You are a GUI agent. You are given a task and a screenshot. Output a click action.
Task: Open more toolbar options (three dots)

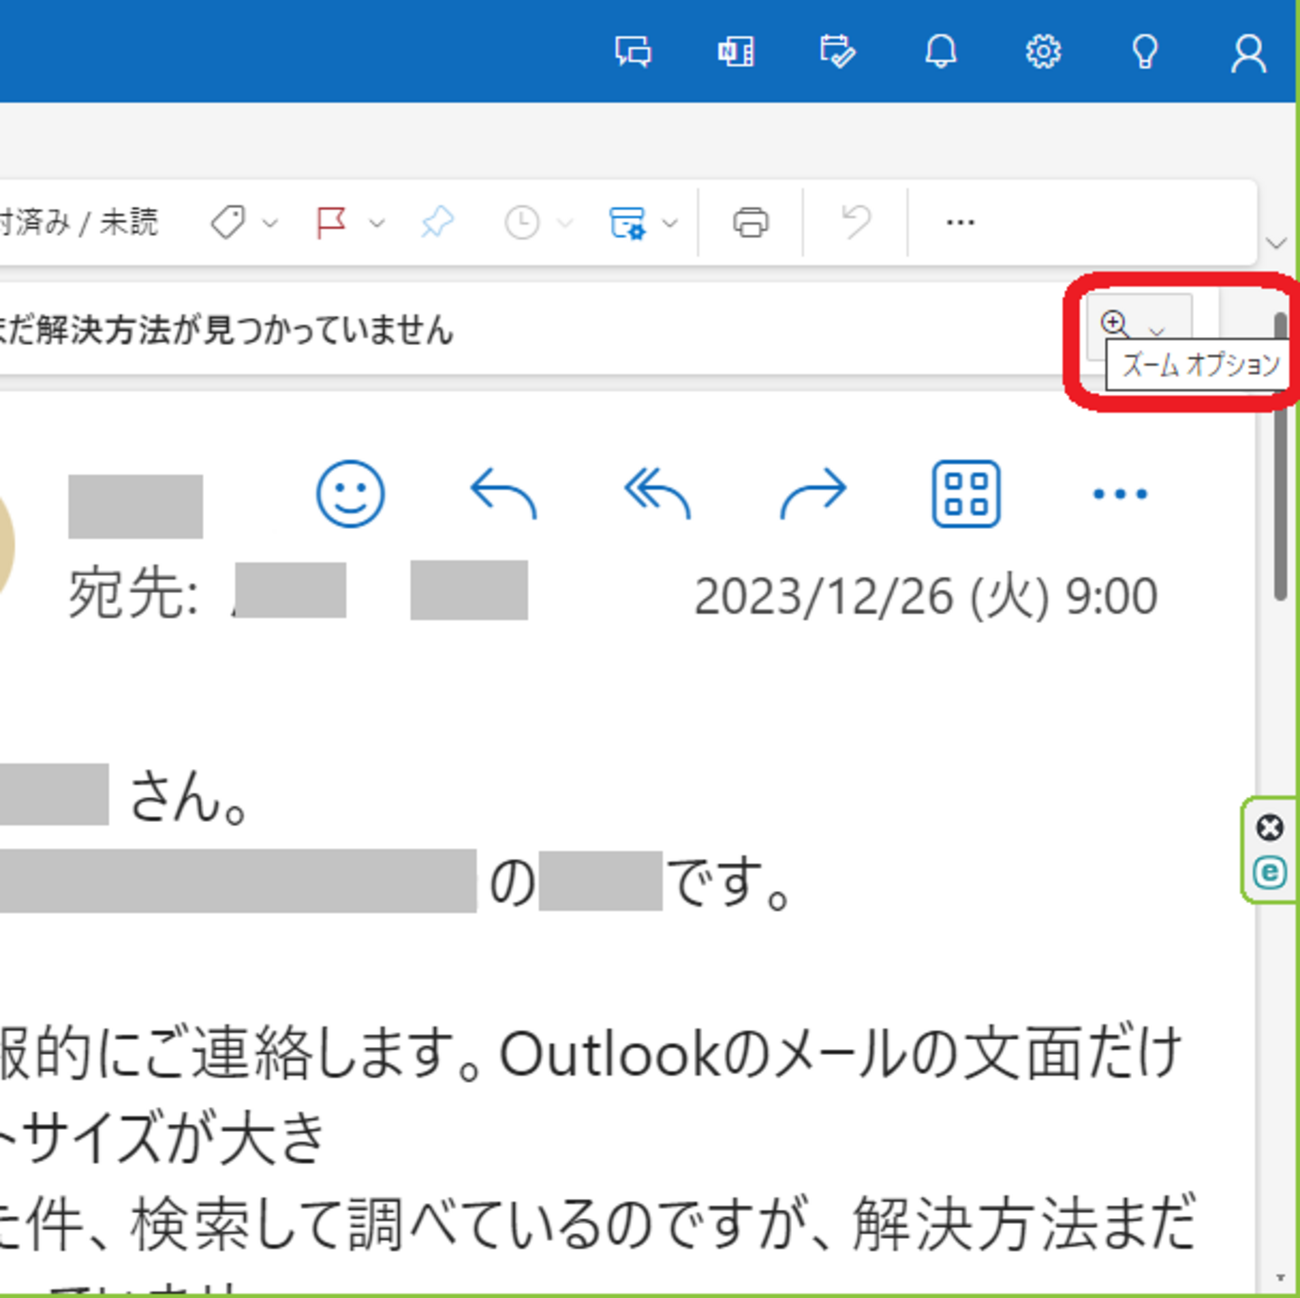[960, 222]
